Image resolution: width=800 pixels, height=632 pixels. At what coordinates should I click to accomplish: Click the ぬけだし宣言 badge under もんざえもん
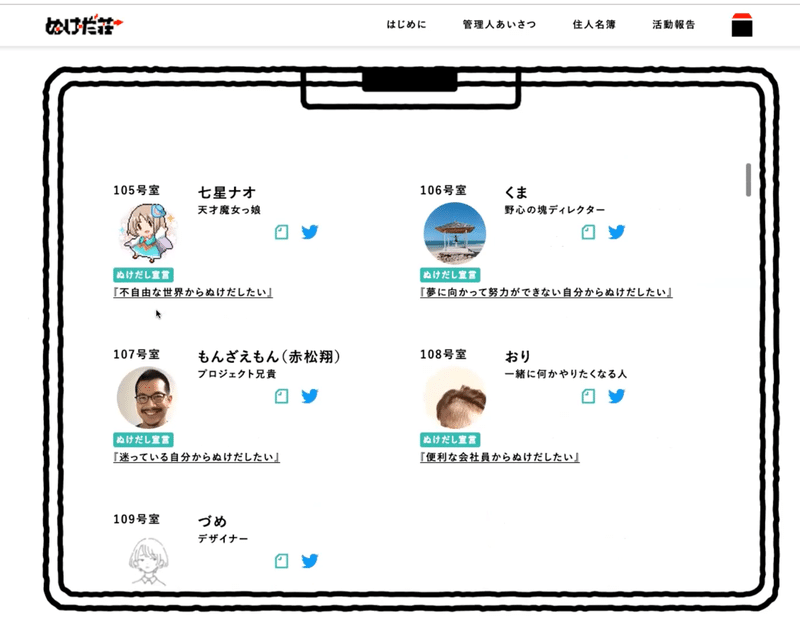click(143, 440)
